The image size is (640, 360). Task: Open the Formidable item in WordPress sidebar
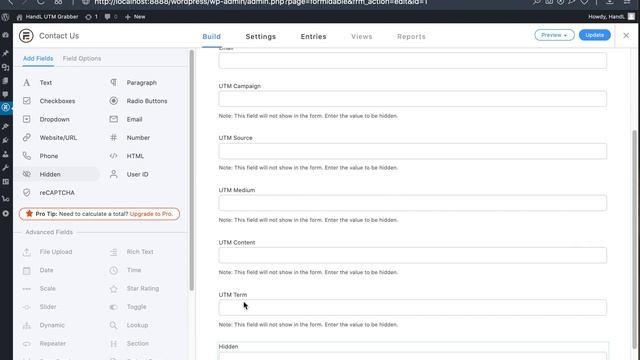[x=5, y=108]
